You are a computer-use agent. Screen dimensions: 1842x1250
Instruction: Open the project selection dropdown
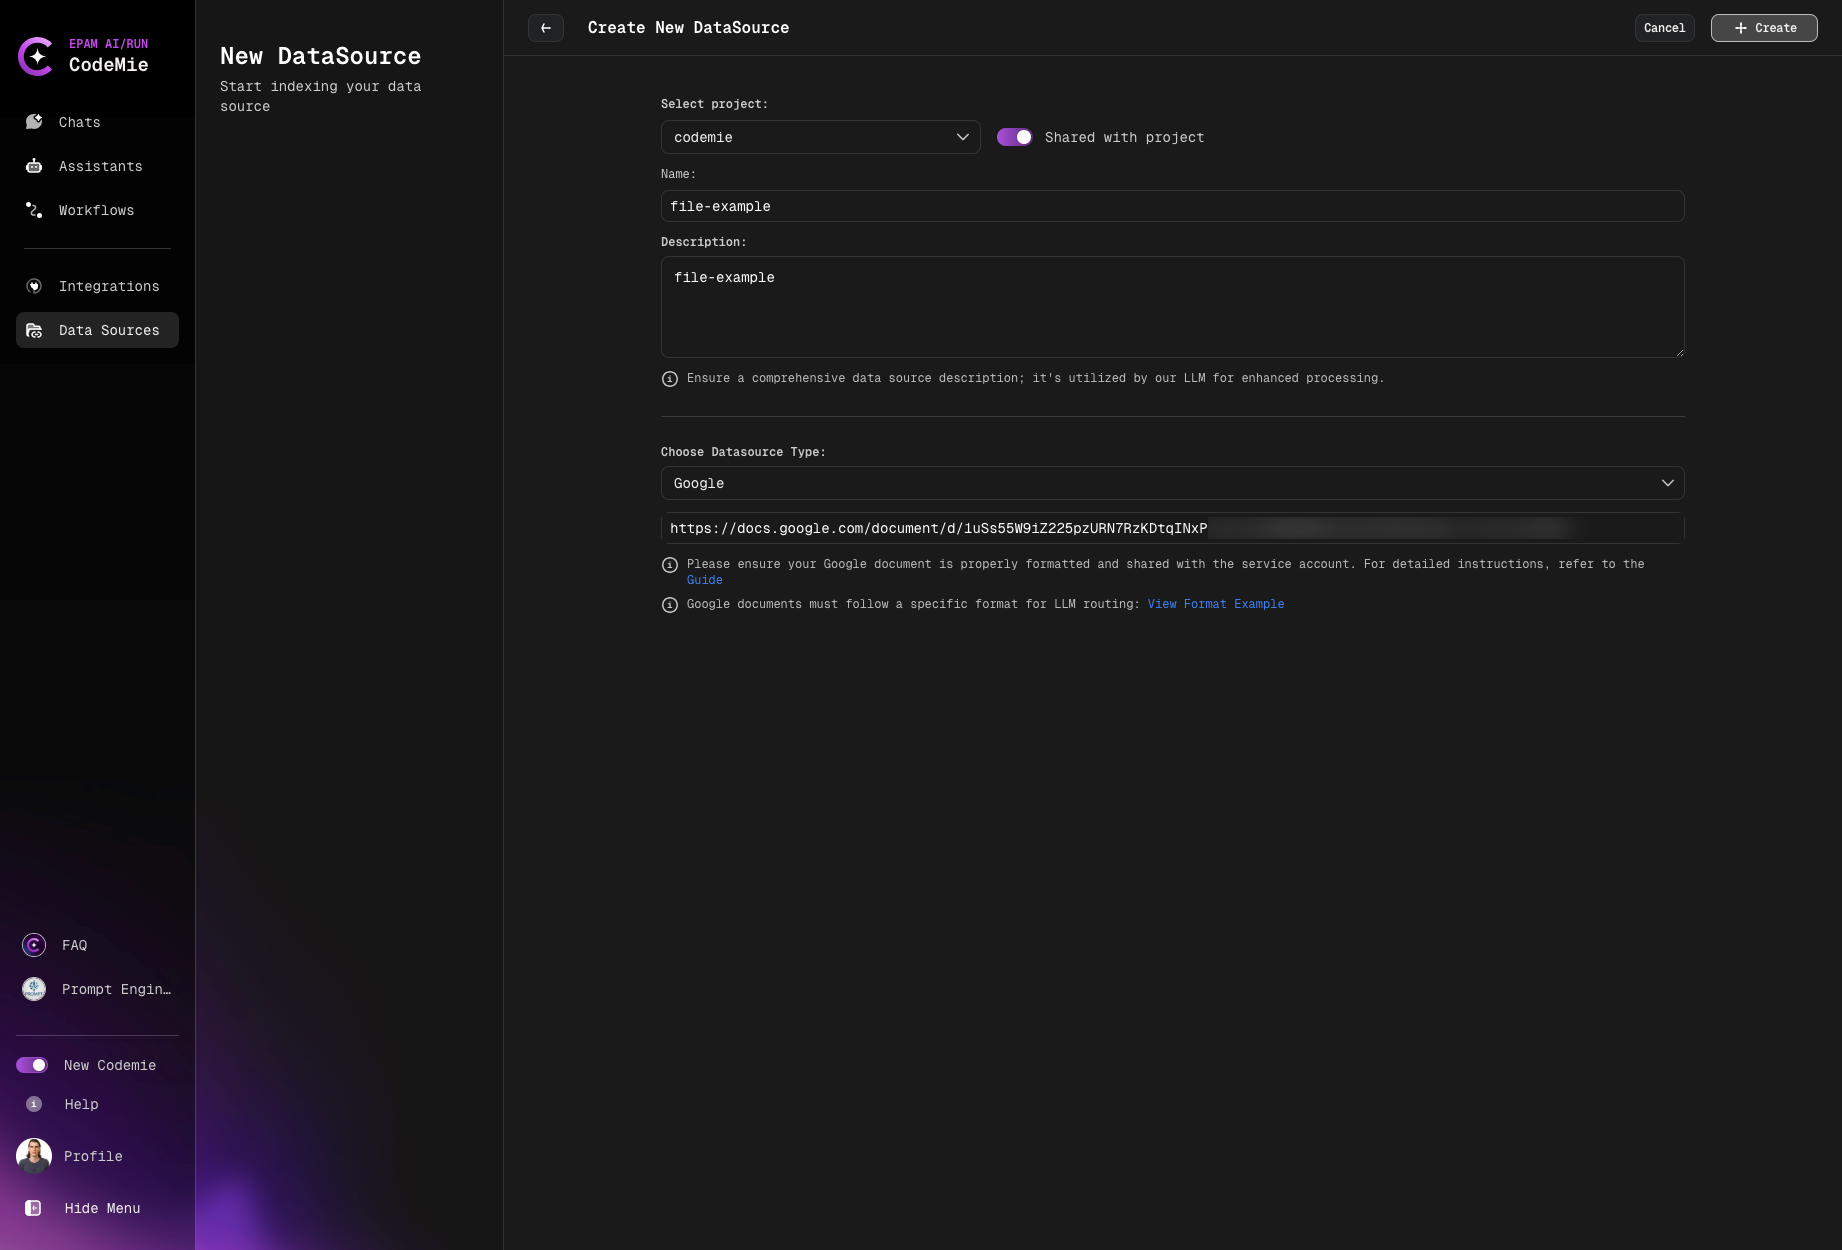point(820,137)
